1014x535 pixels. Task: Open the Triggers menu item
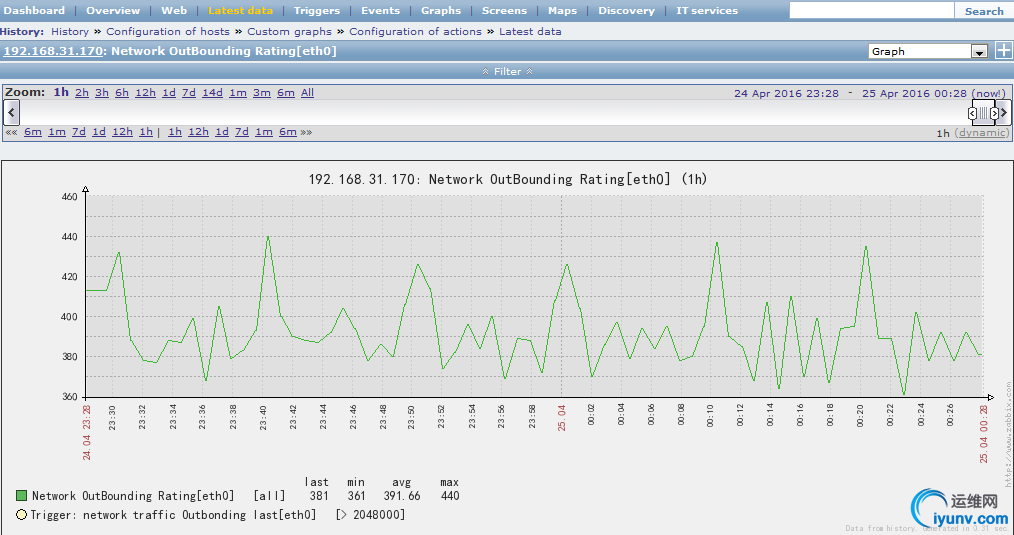[316, 10]
